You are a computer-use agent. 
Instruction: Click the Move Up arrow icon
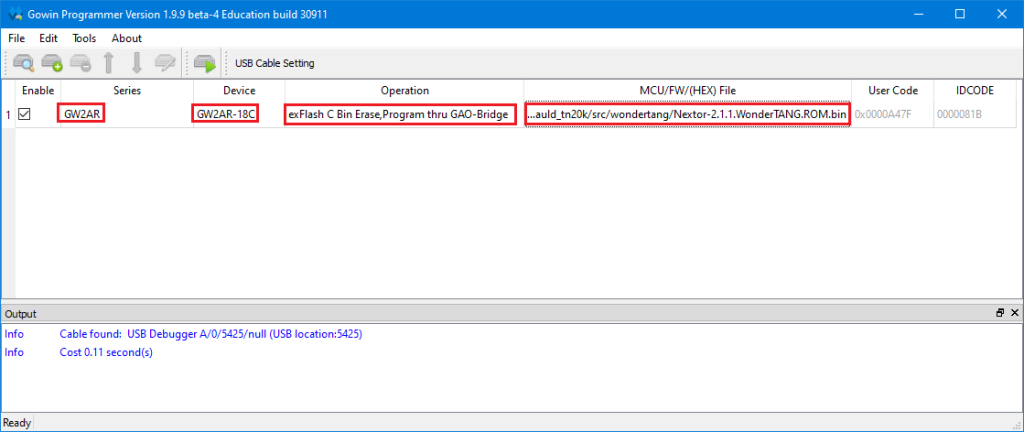[108, 63]
